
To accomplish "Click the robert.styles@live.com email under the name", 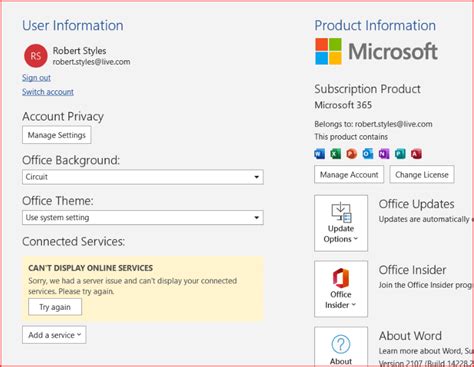I will [91, 62].
